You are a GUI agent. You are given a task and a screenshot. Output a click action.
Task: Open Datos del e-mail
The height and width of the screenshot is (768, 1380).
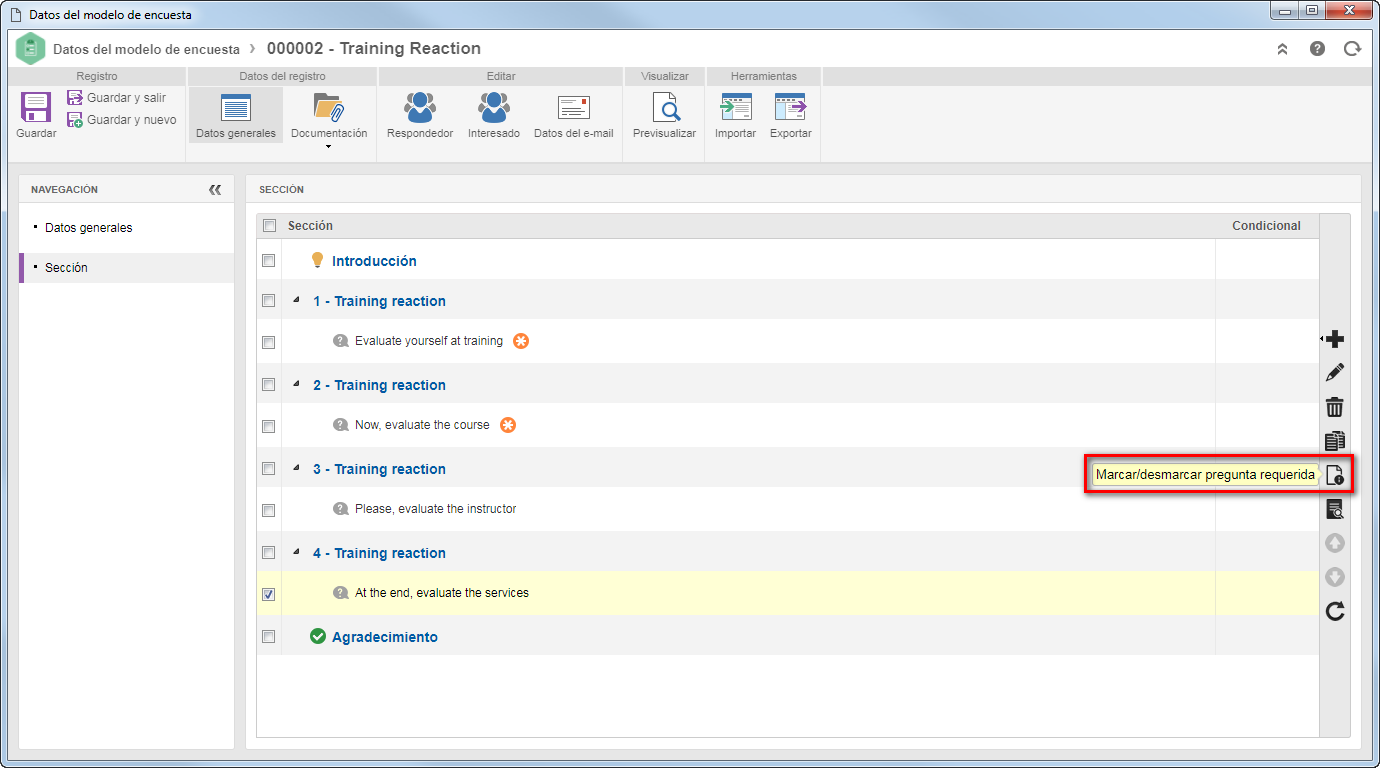pos(574,116)
